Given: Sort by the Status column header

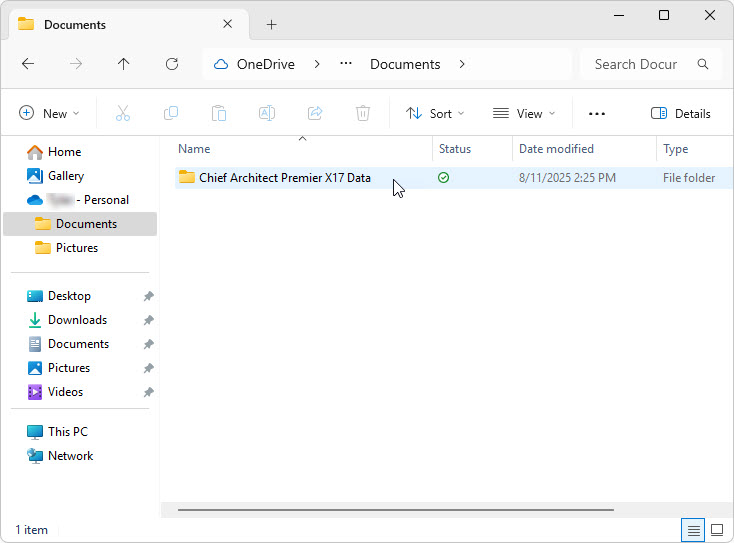Looking at the screenshot, I should coord(472,149).
